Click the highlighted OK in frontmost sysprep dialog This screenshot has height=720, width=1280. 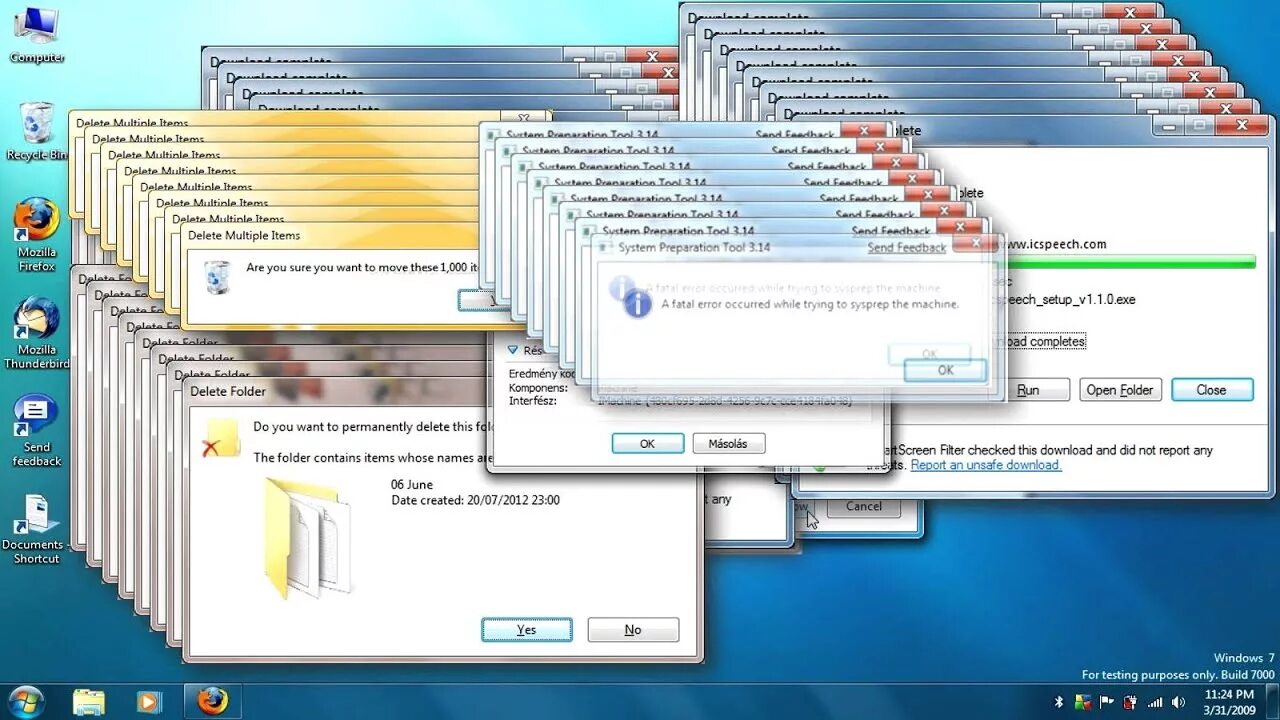tap(945, 370)
